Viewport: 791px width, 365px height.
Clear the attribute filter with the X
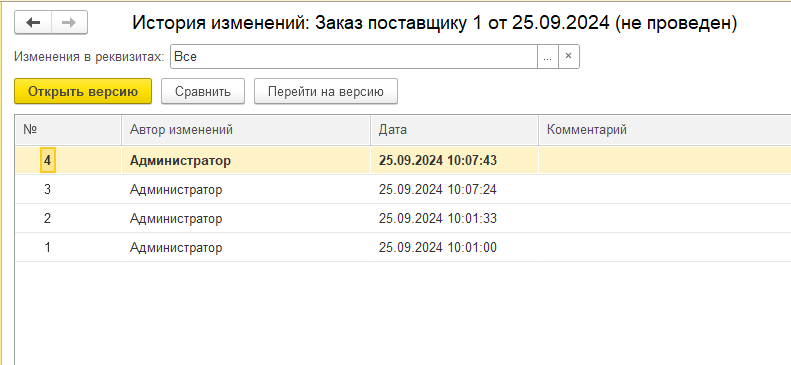coord(569,57)
